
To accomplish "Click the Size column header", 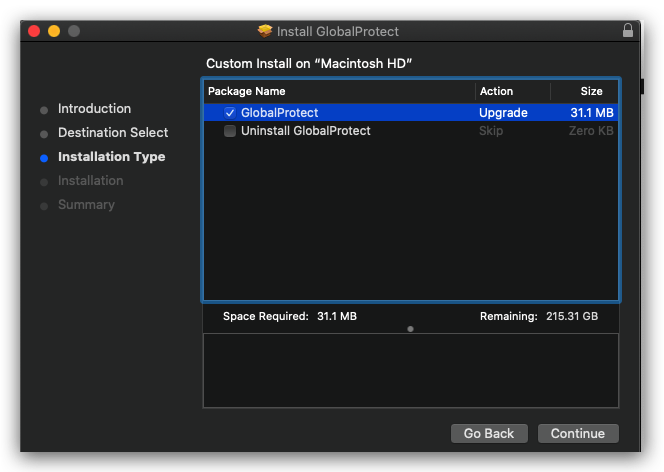I will [x=591, y=91].
